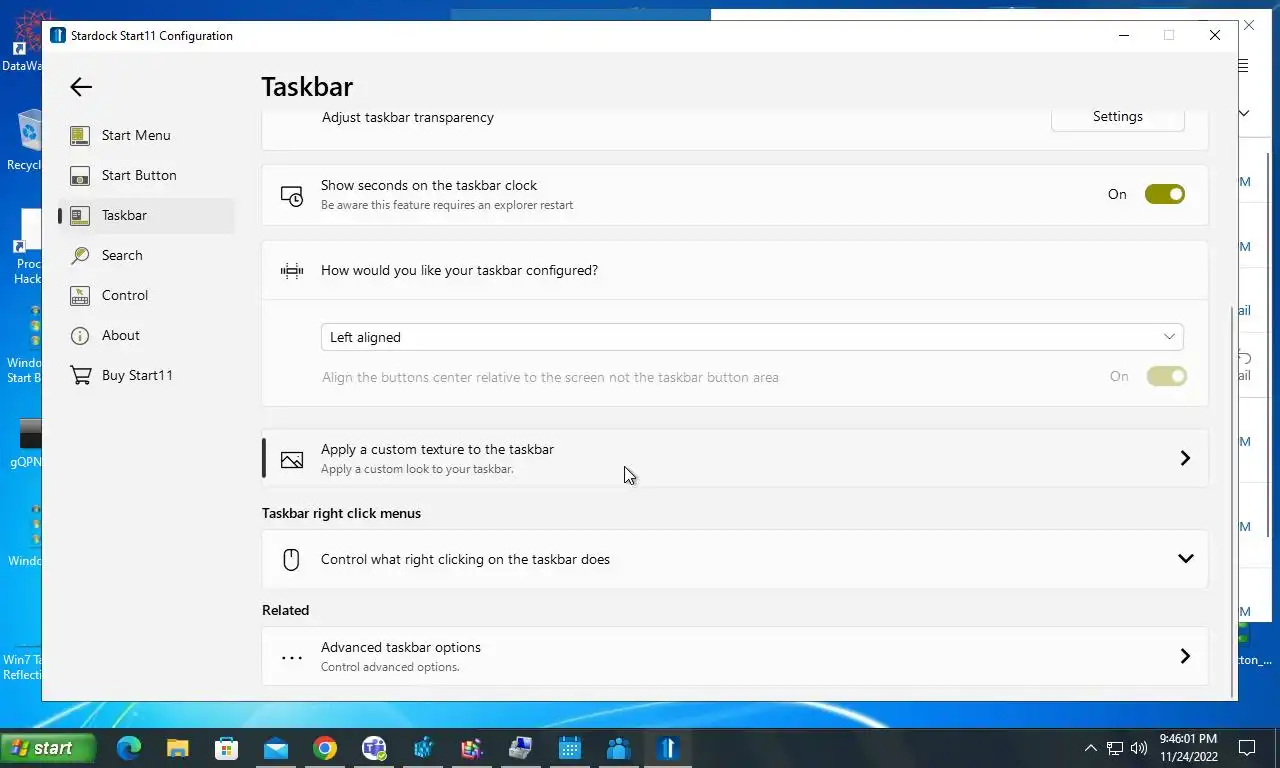1280x768 pixels.
Task: Open the Control settings section
Action: click(x=147, y=295)
